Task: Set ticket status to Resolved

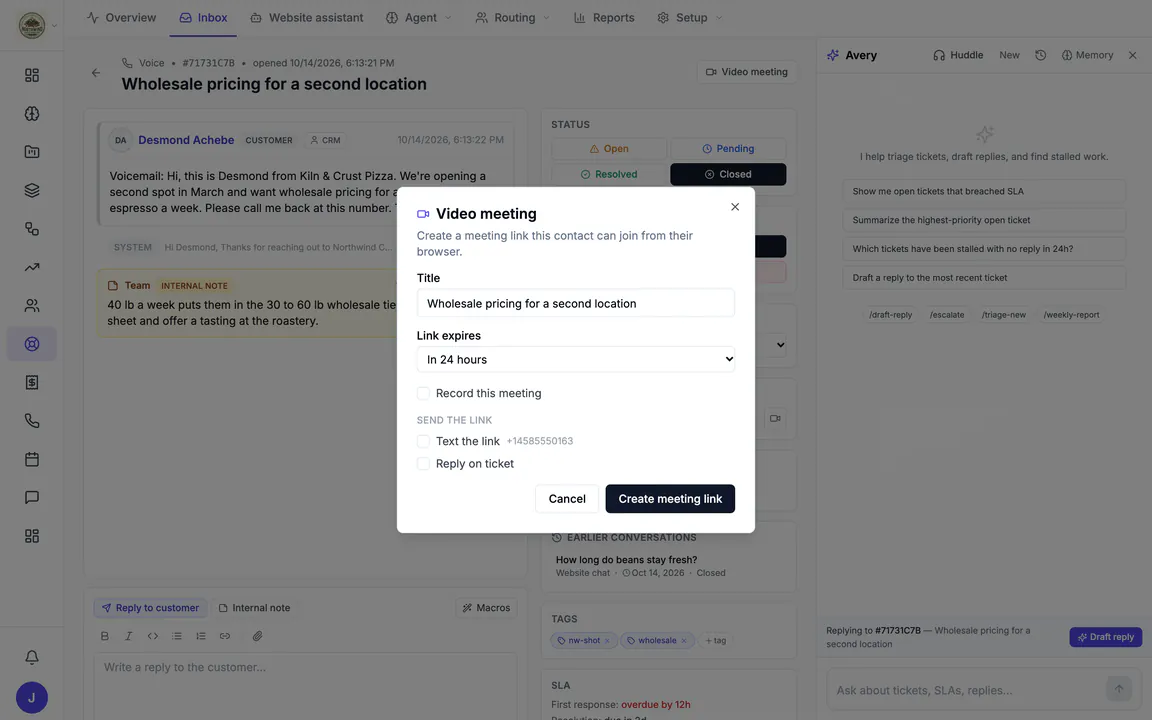Action: 609,174
